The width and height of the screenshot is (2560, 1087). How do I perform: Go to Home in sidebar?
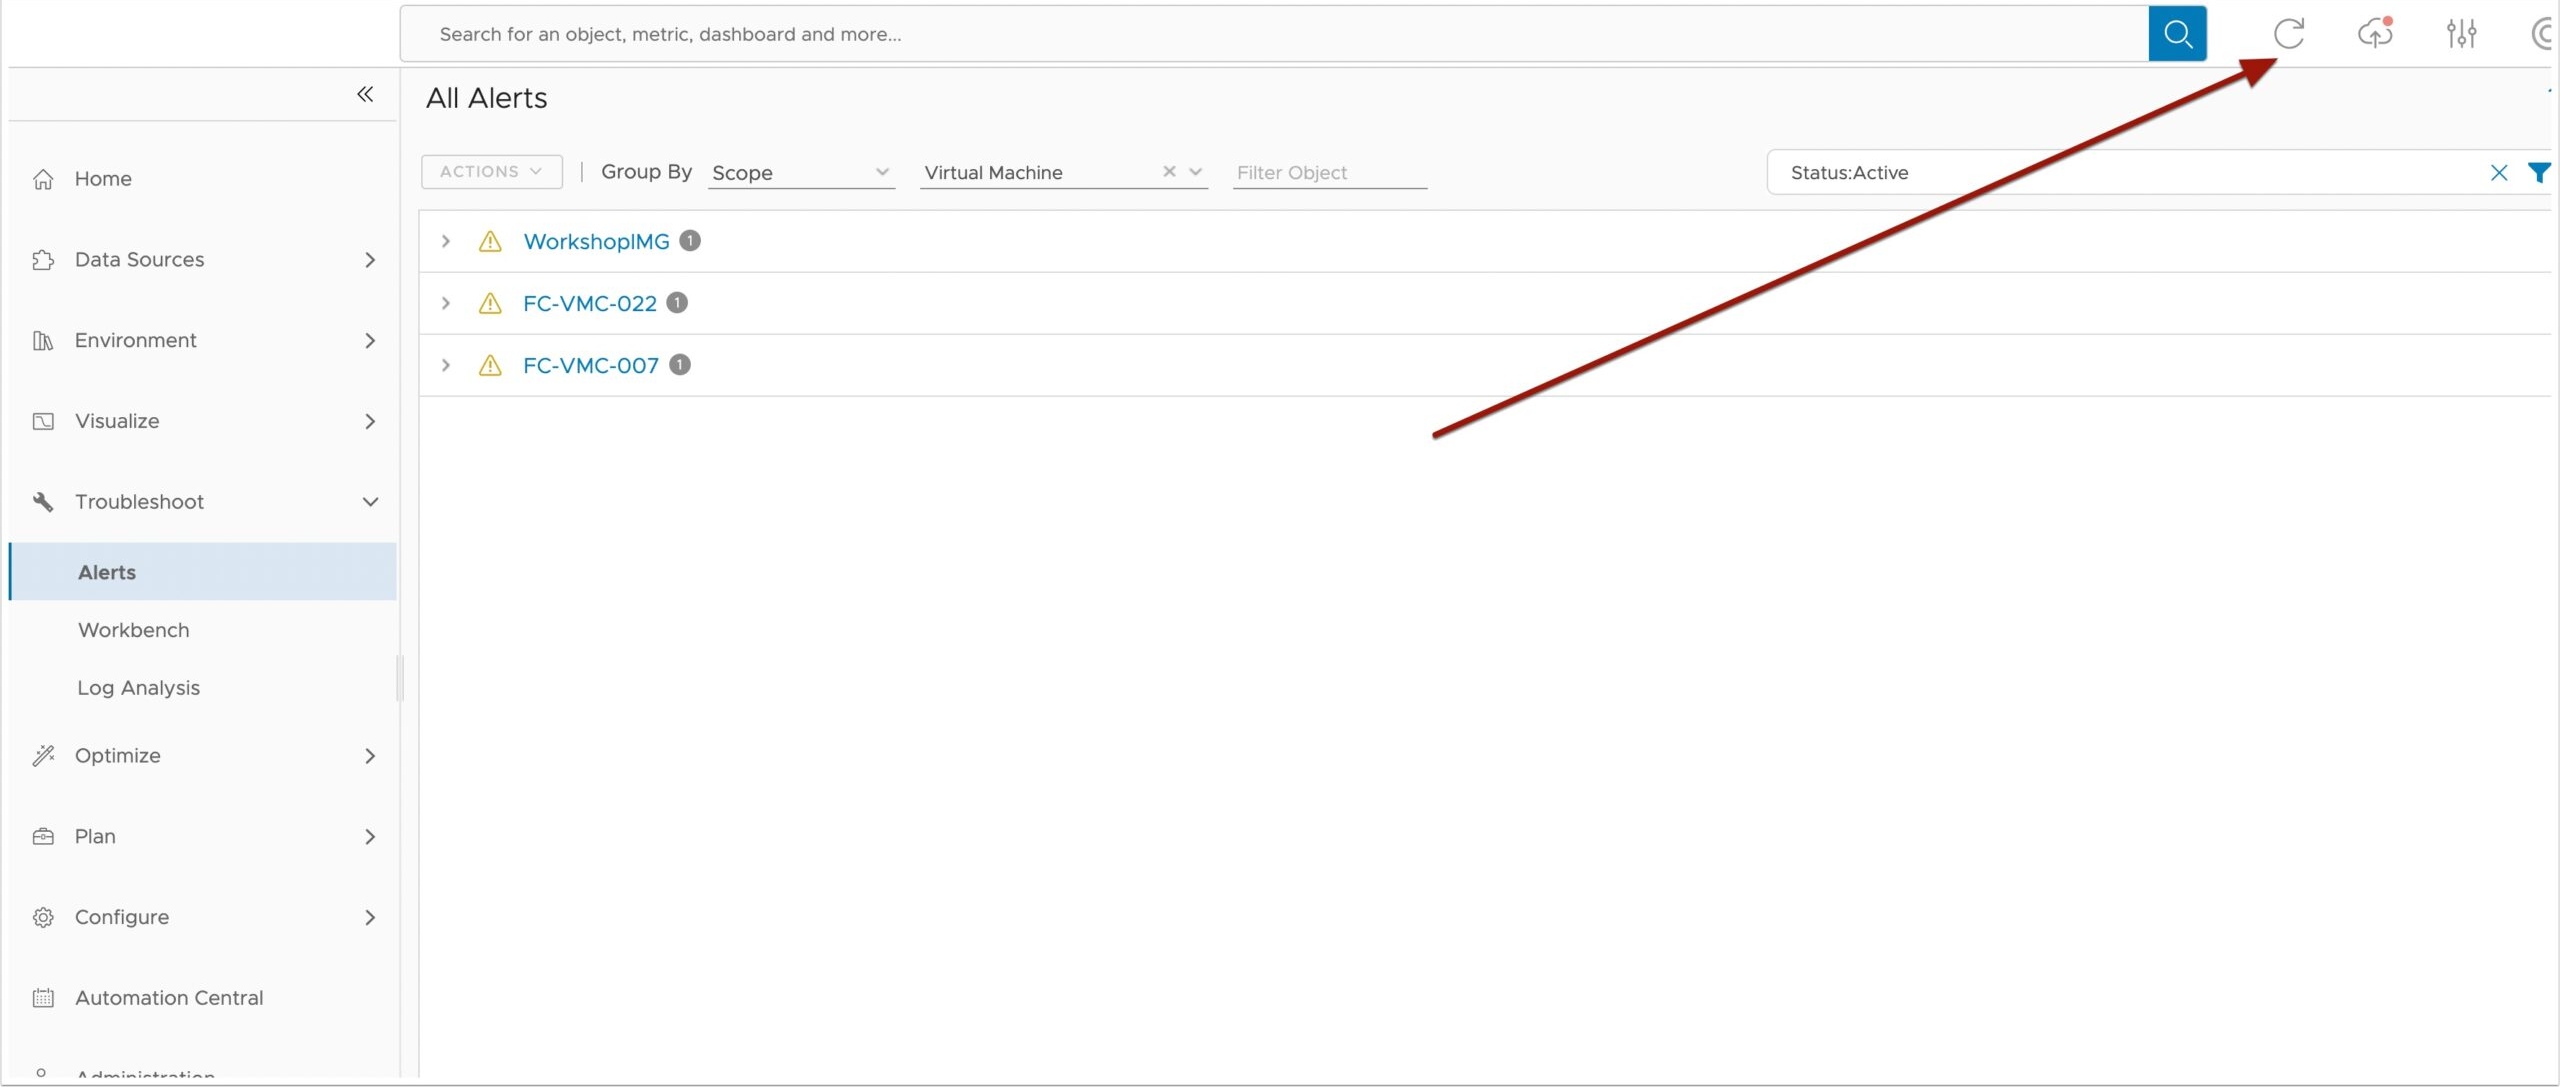pyautogui.click(x=103, y=179)
